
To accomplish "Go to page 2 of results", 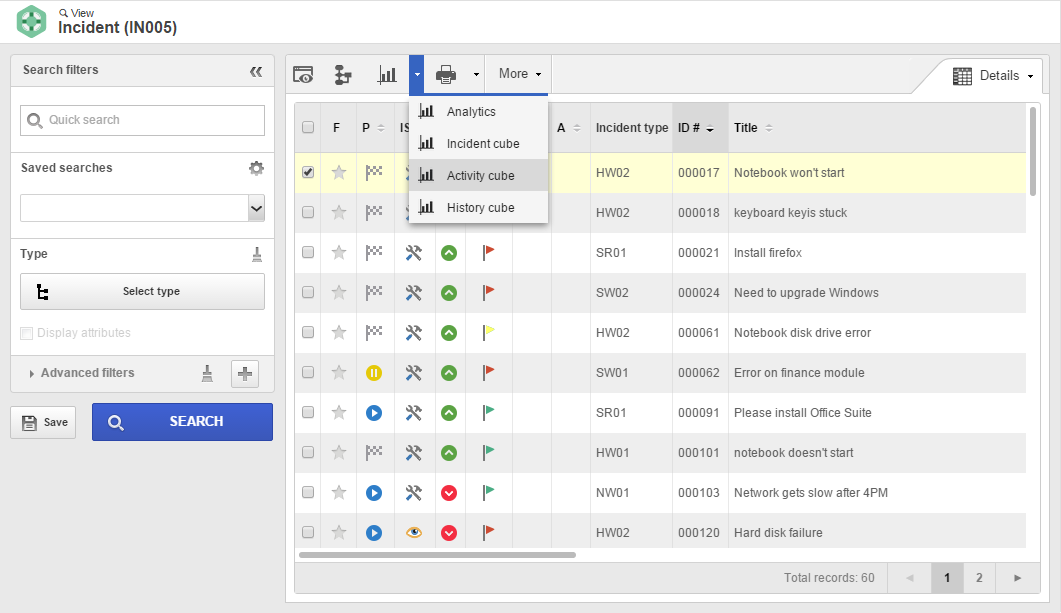I will [979, 578].
